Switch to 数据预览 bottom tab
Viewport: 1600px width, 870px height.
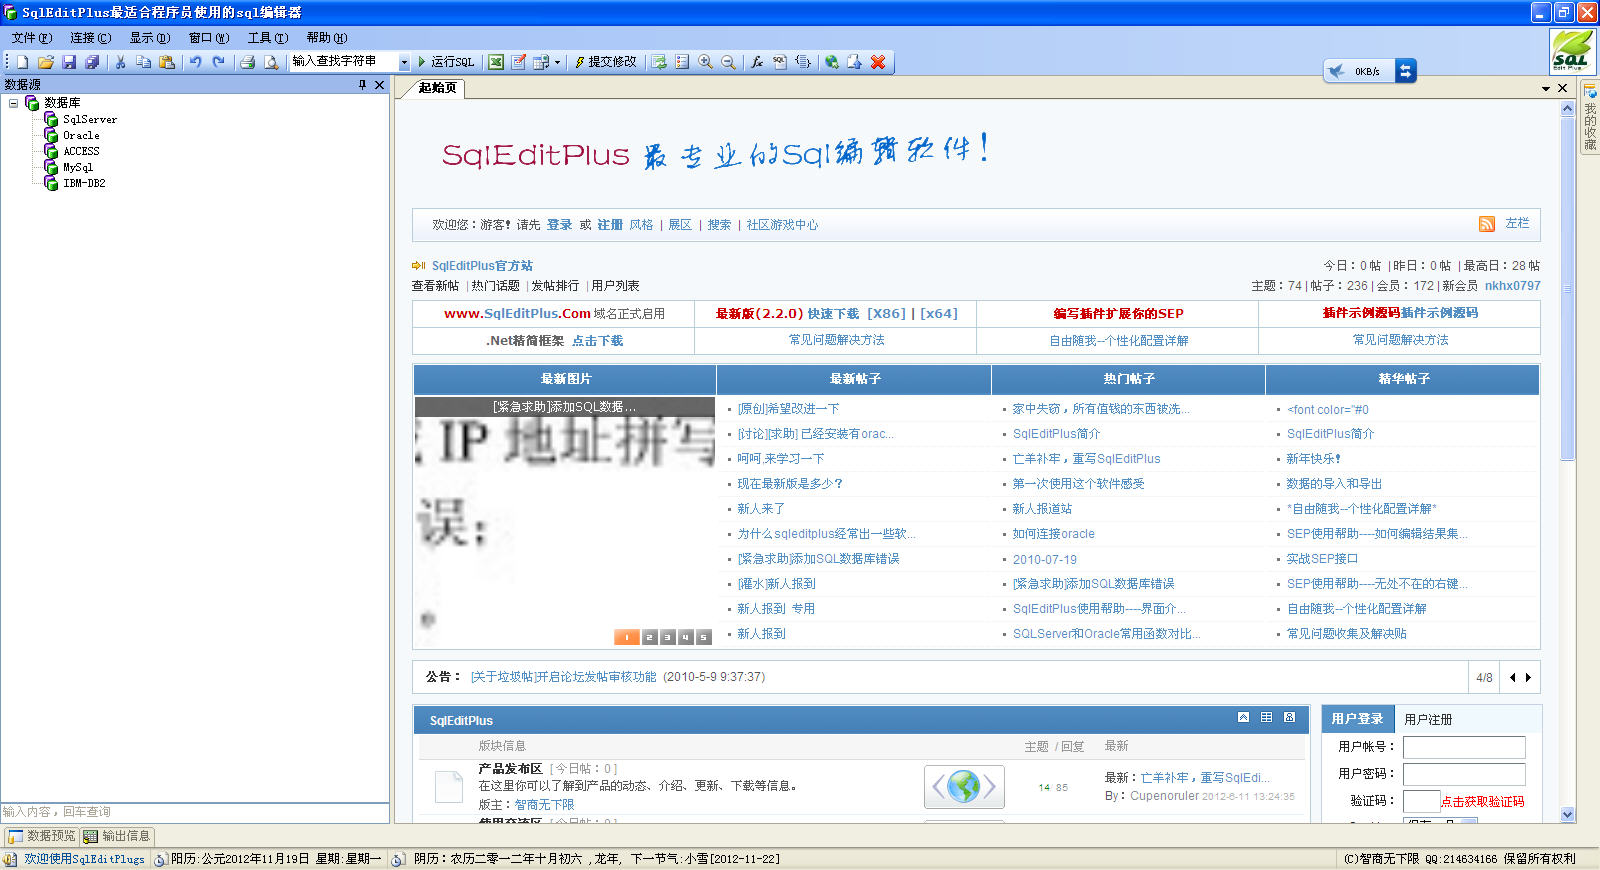coord(42,836)
